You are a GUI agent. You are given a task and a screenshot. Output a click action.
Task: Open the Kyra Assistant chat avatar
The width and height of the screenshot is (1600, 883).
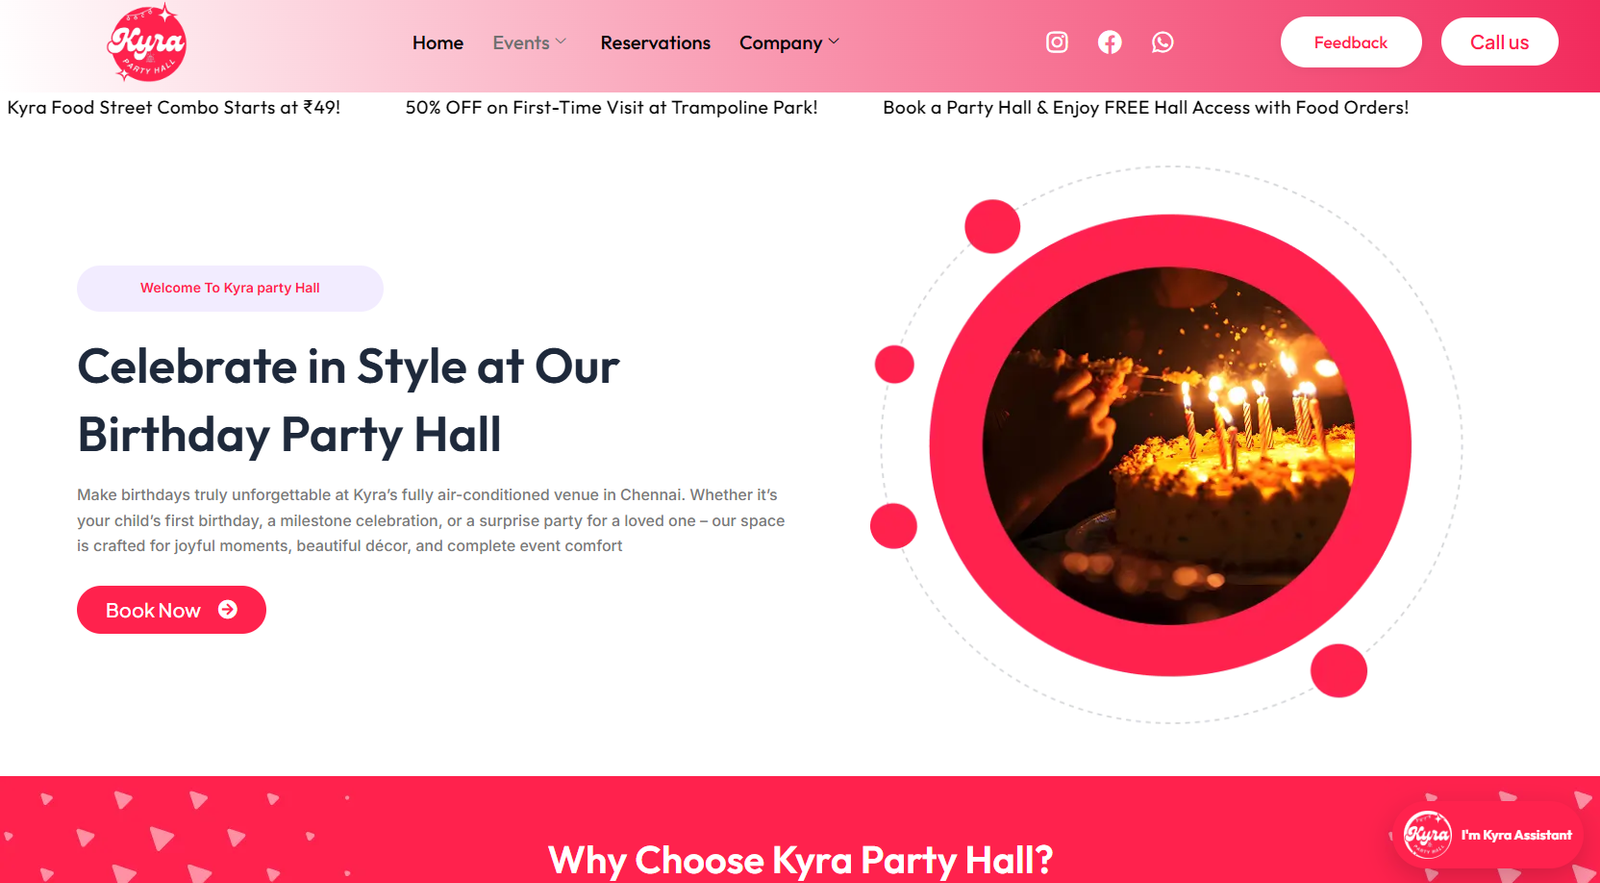(1427, 835)
